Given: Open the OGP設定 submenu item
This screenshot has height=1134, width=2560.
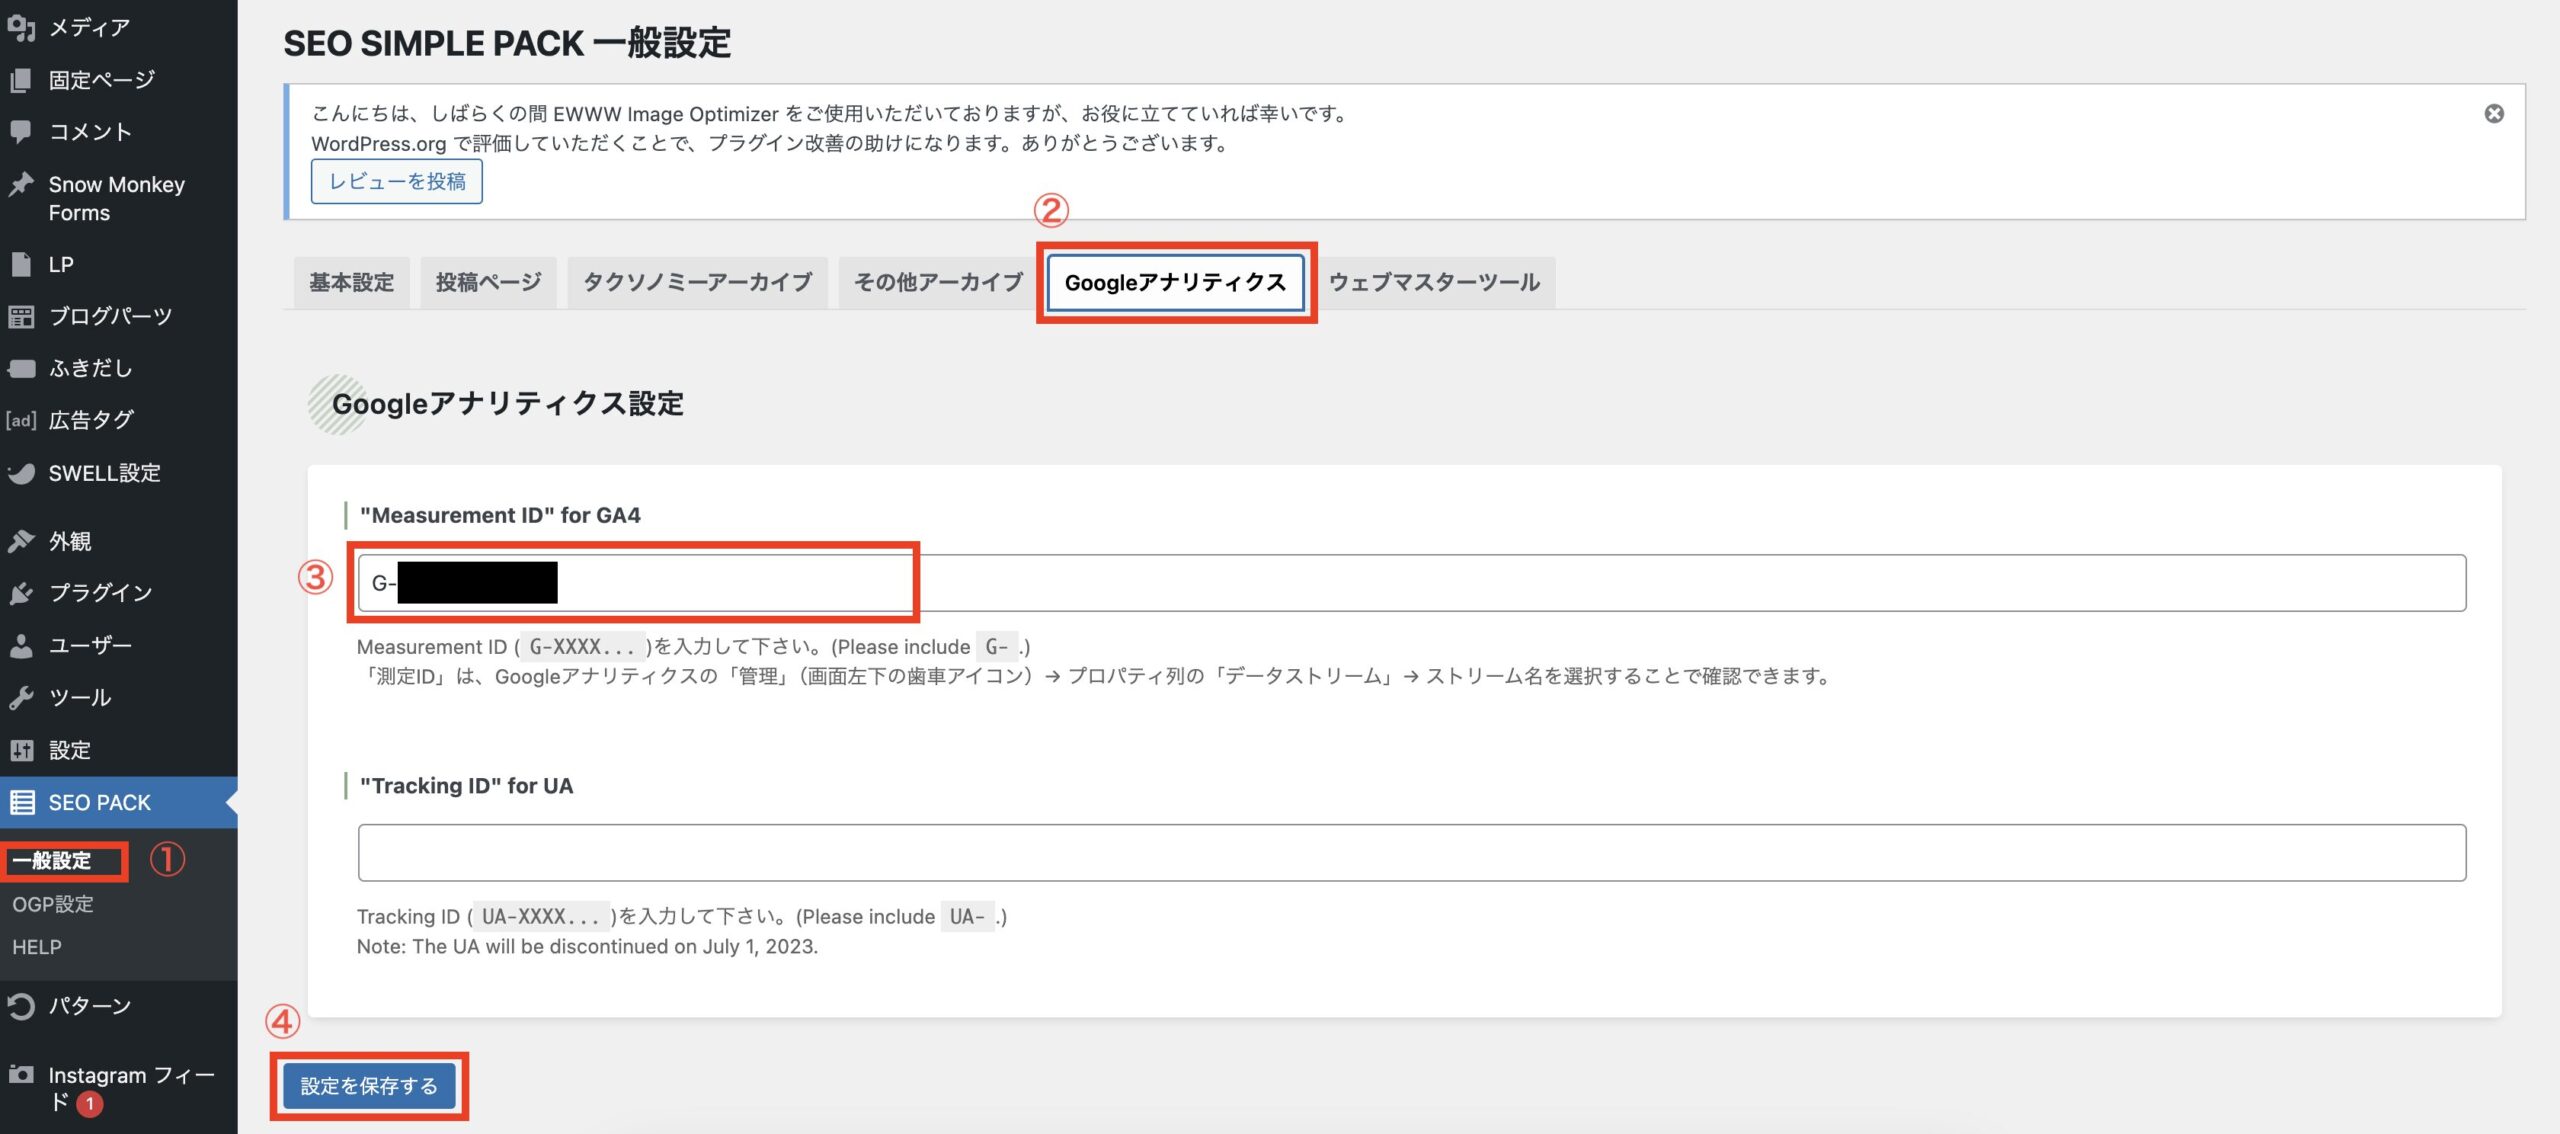Looking at the screenshot, I should [x=53, y=904].
